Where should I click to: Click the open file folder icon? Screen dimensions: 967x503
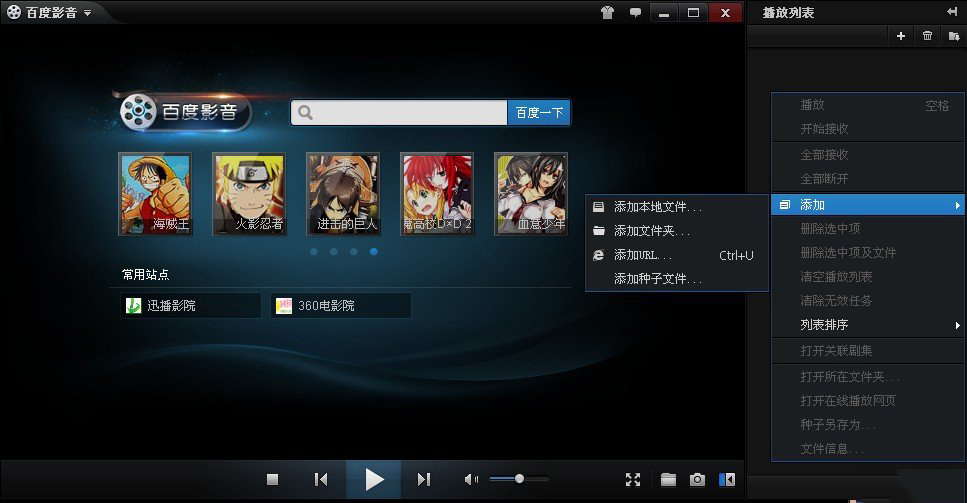pos(668,480)
